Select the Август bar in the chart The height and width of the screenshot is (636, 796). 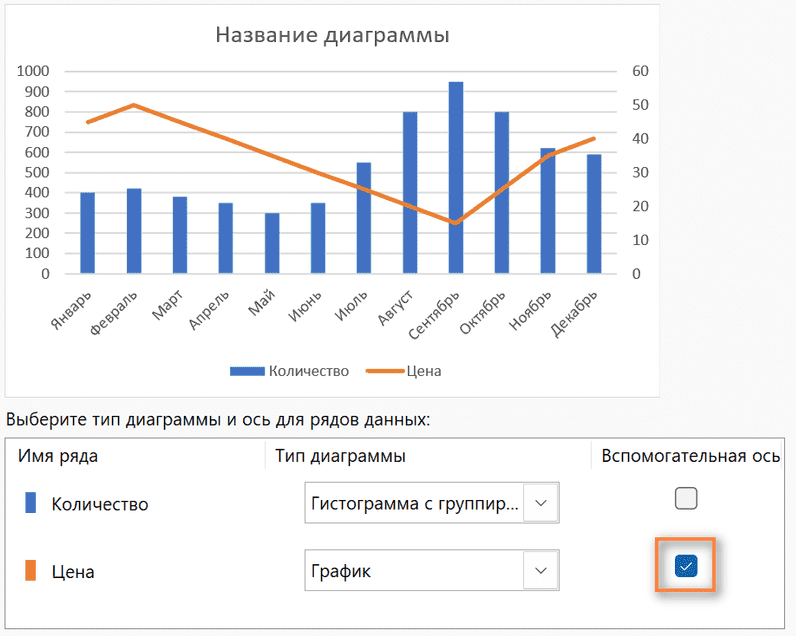point(410,193)
